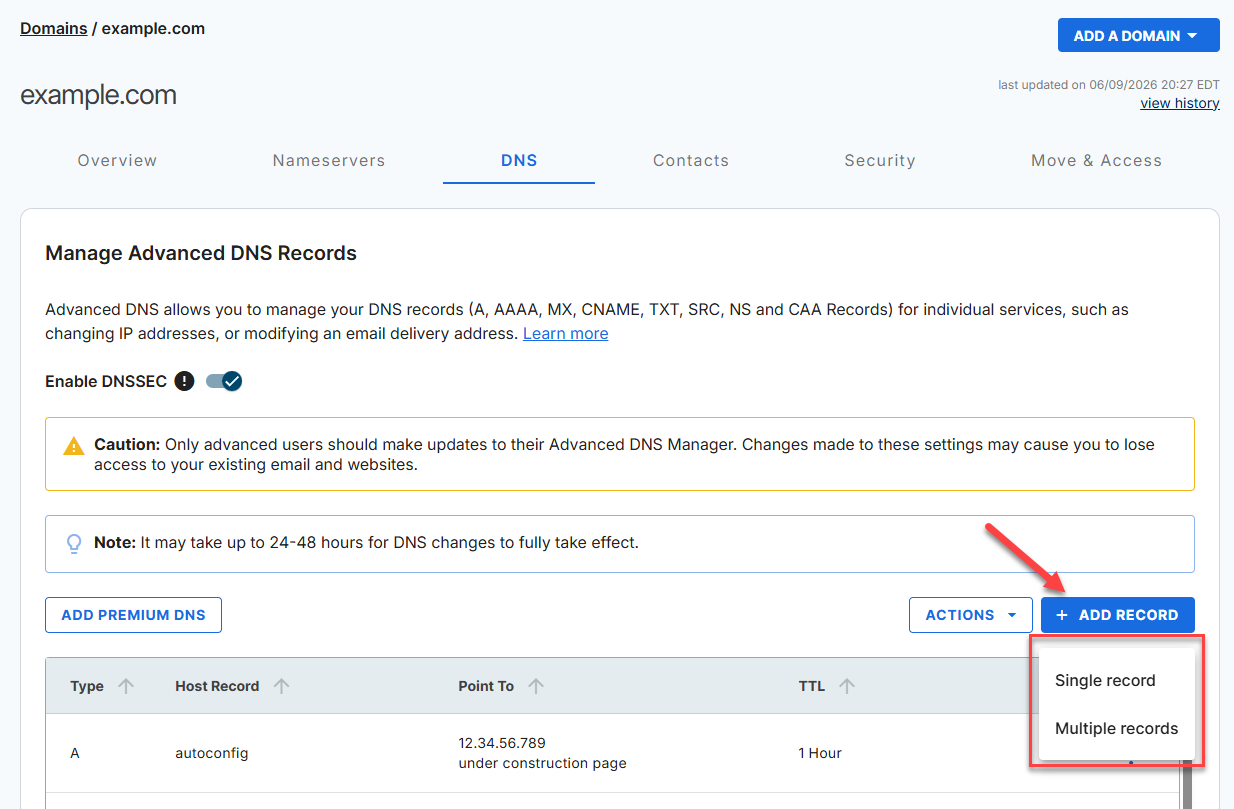Click the yellow Caution warning triangle icon
The width and height of the screenshot is (1234, 809).
coord(74,445)
